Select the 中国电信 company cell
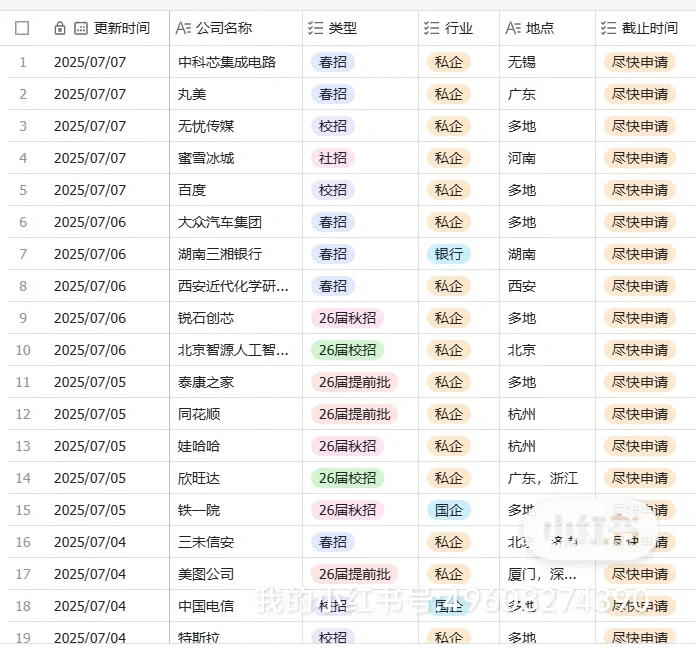Viewport: 696px width, 649px height. click(x=236, y=605)
